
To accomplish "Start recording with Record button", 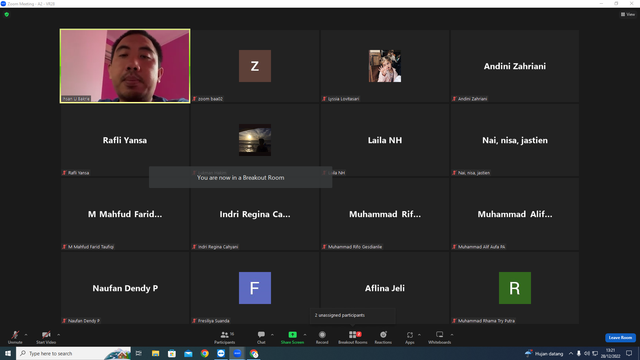I will [322, 337].
